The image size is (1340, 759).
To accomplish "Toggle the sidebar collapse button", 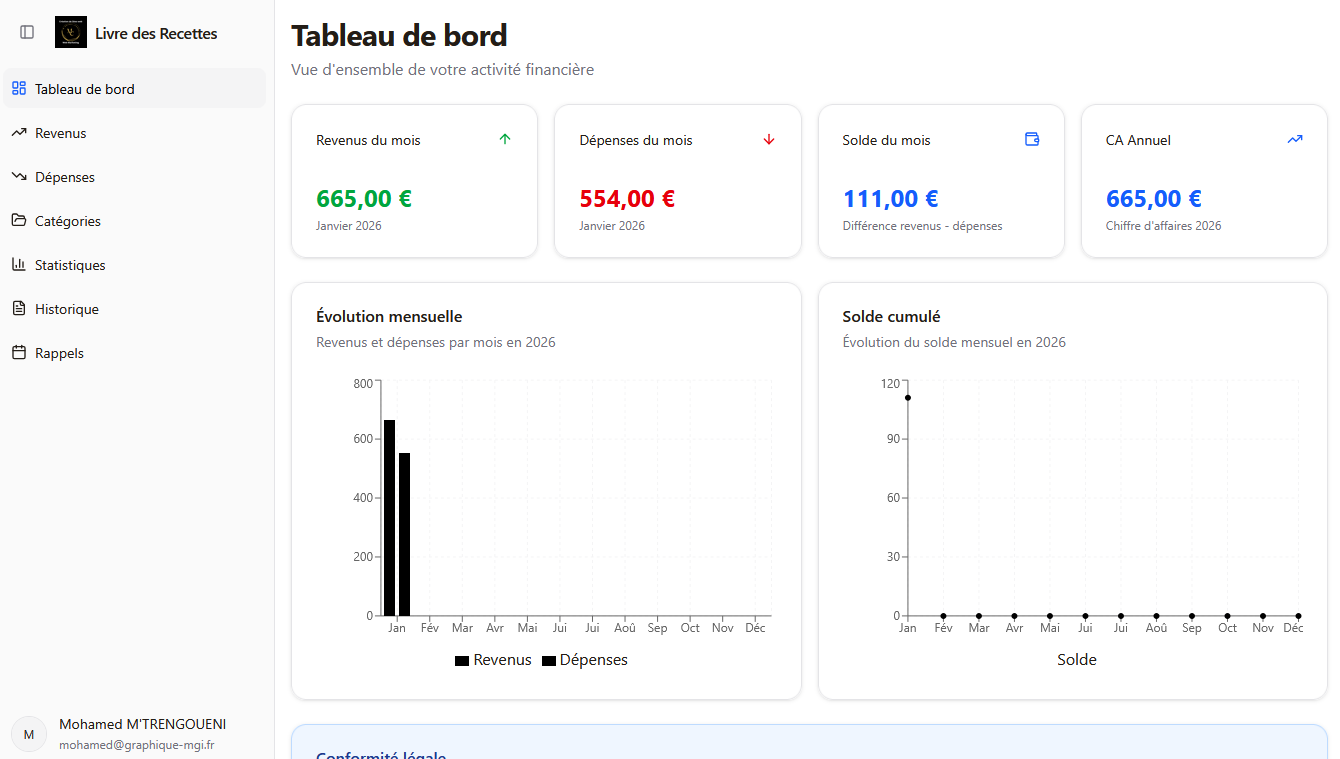I will point(27,32).
